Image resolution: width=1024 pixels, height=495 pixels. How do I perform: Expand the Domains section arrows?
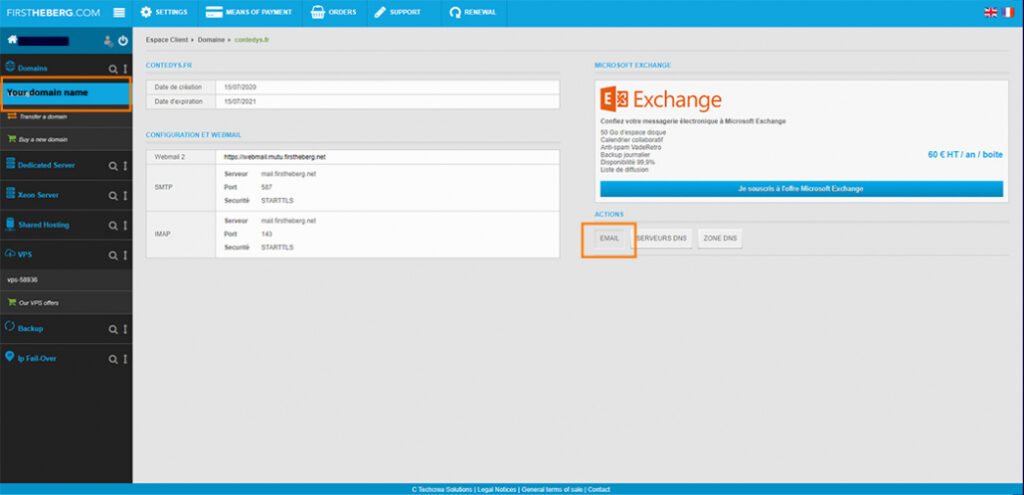coord(125,69)
